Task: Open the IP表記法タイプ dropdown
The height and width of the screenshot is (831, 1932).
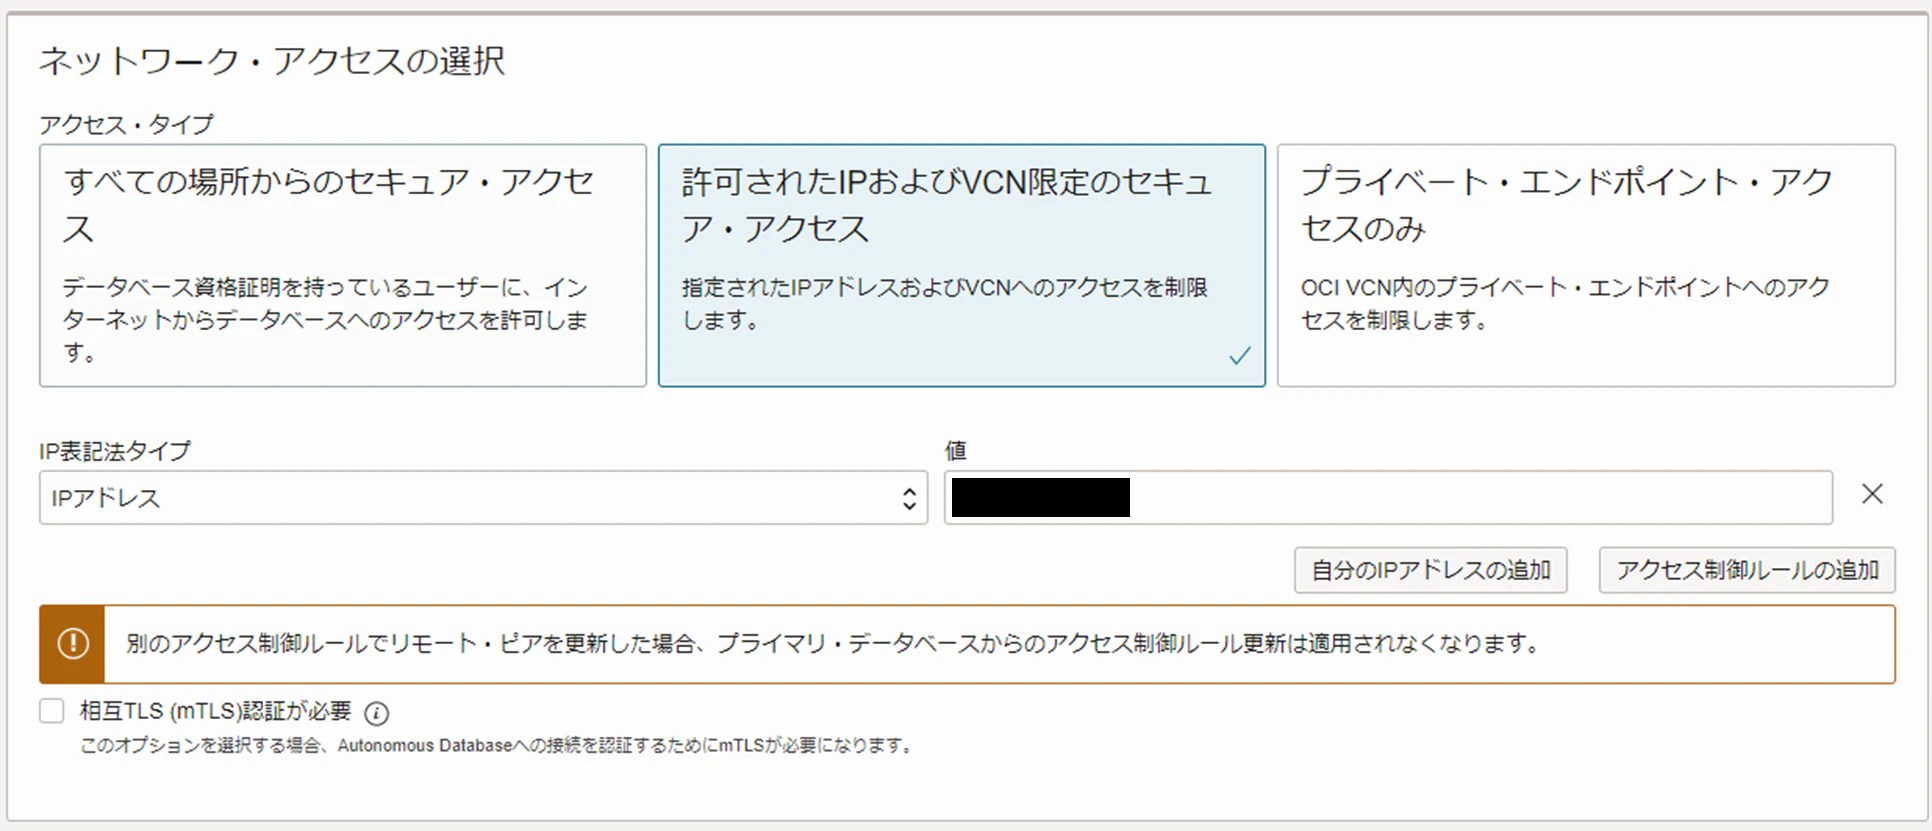Action: coord(483,498)
